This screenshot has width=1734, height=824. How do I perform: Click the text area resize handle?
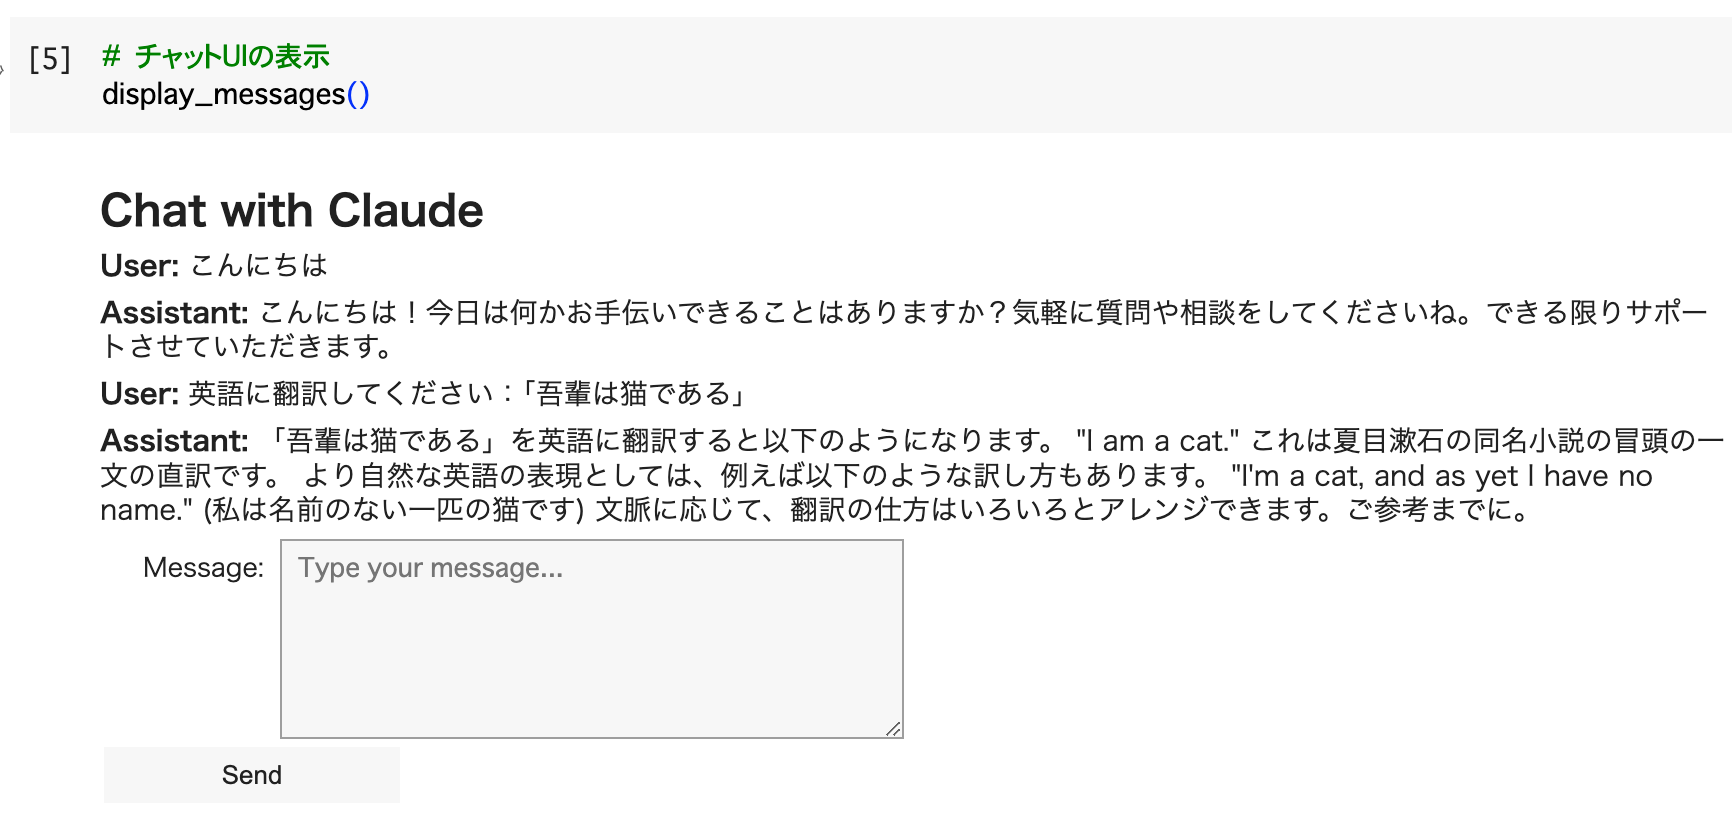pyautogui.click(x=894, y=729)
